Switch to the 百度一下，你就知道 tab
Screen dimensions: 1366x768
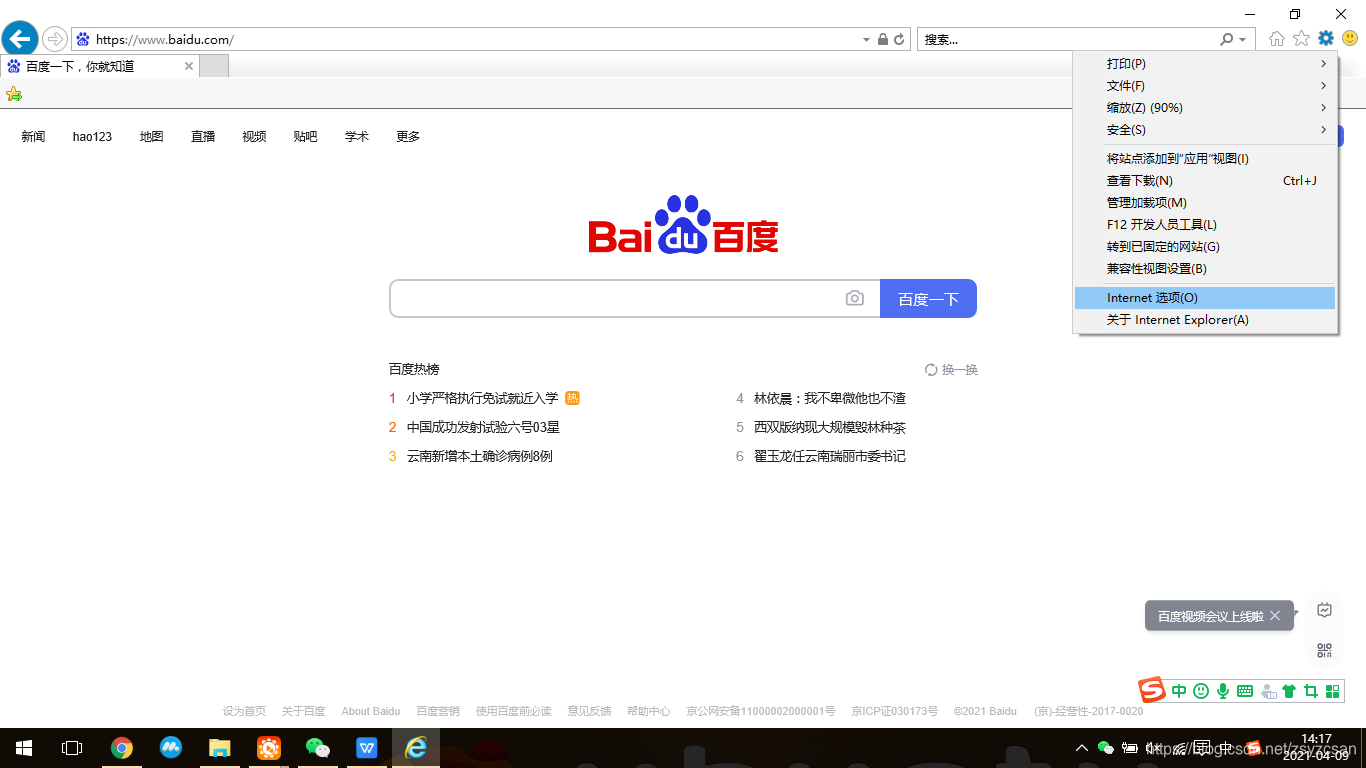click(100, 66)
